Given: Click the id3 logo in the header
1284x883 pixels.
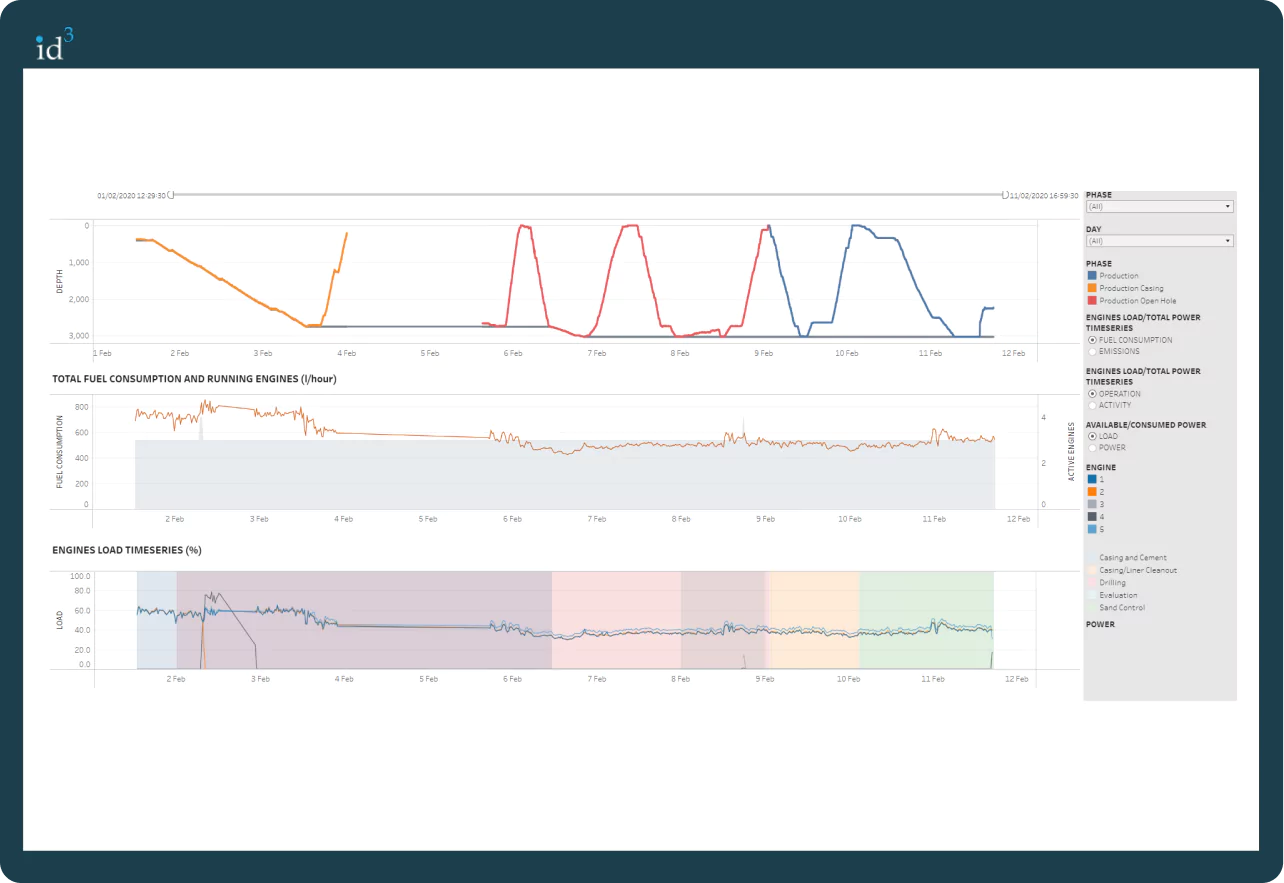Looking at the screenshot, I should click(54, 45).
